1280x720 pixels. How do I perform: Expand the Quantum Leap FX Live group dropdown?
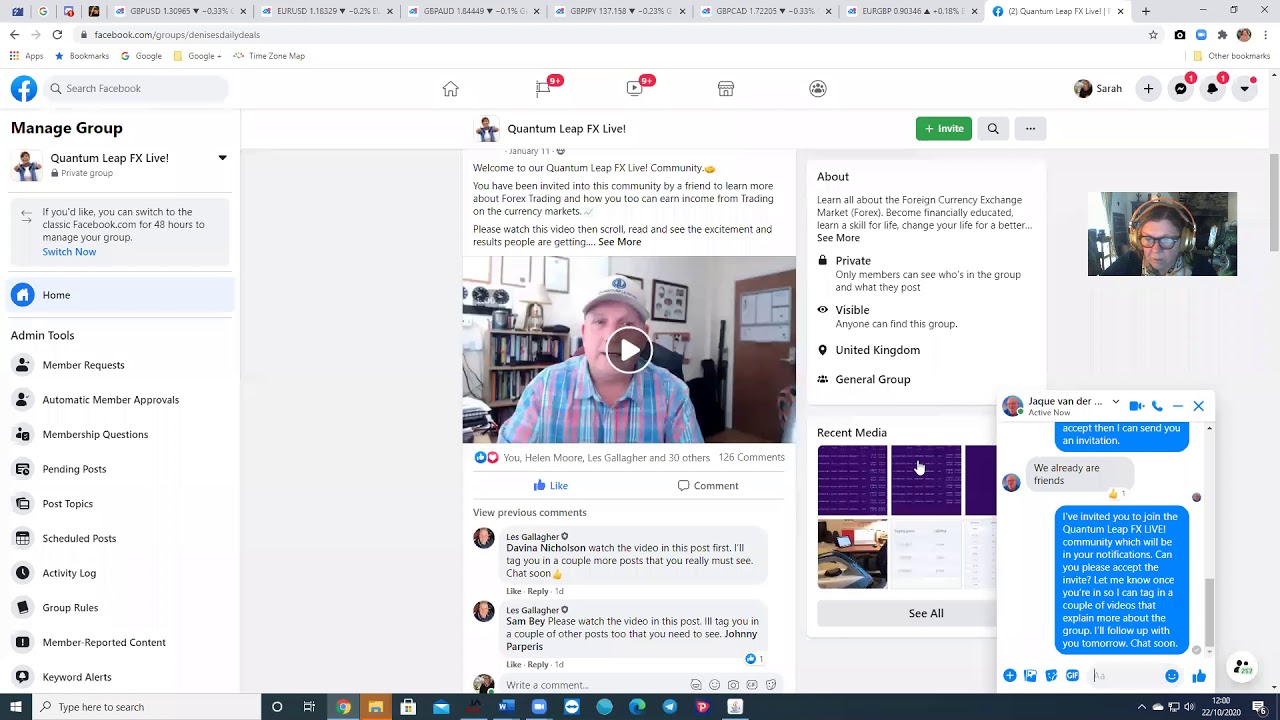pyautogui.click(x=222, y=158)
